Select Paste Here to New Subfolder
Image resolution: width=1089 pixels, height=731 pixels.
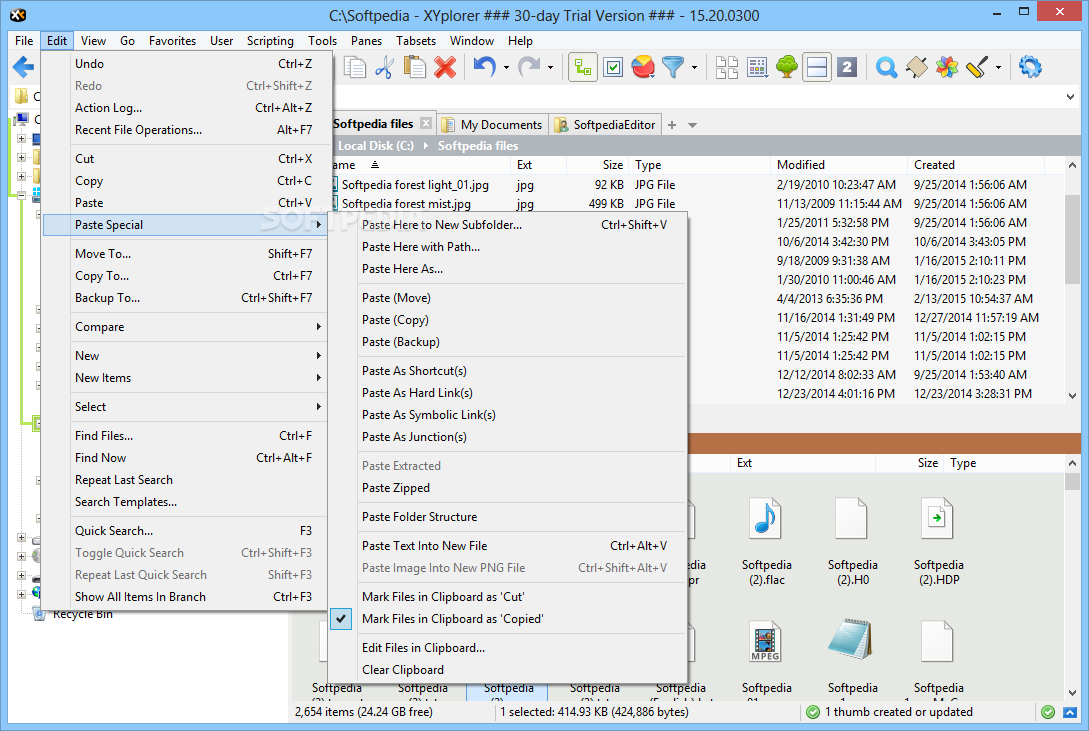pos(507,225)
